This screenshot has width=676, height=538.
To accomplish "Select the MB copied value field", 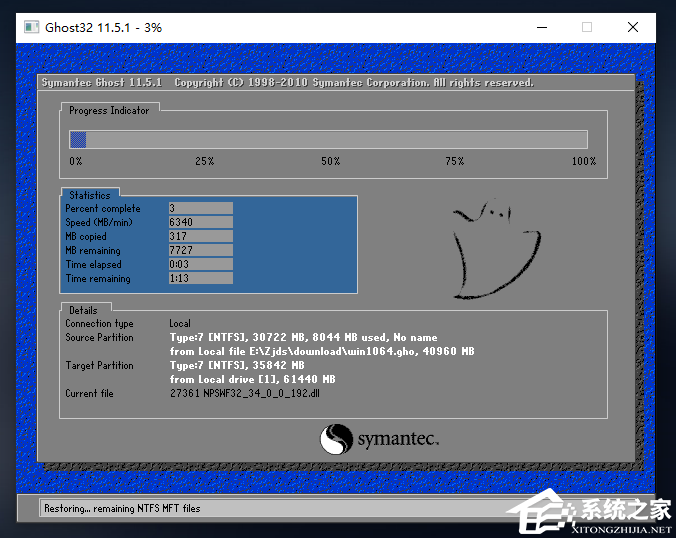I will pos(200,237).
